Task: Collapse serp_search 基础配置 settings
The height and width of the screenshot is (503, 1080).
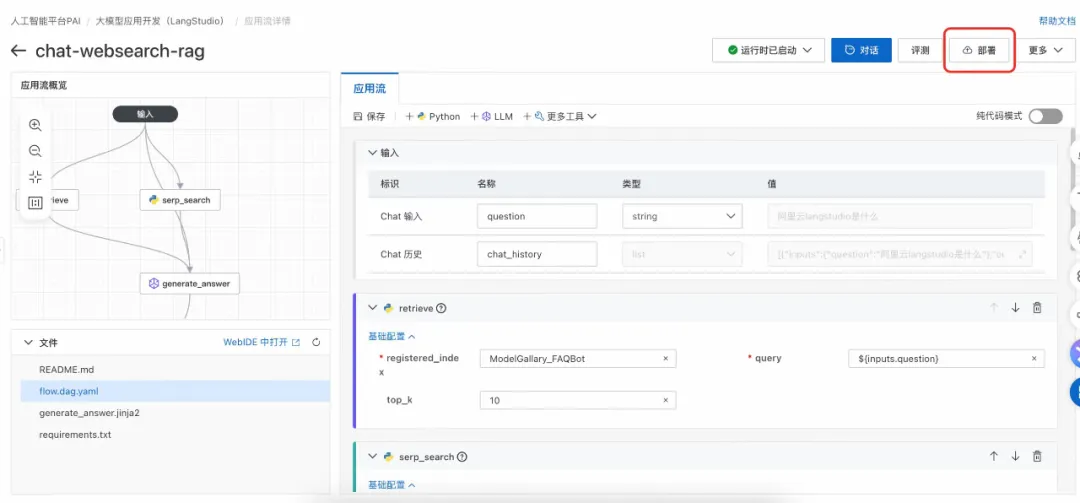Action: tap(392, 484)
